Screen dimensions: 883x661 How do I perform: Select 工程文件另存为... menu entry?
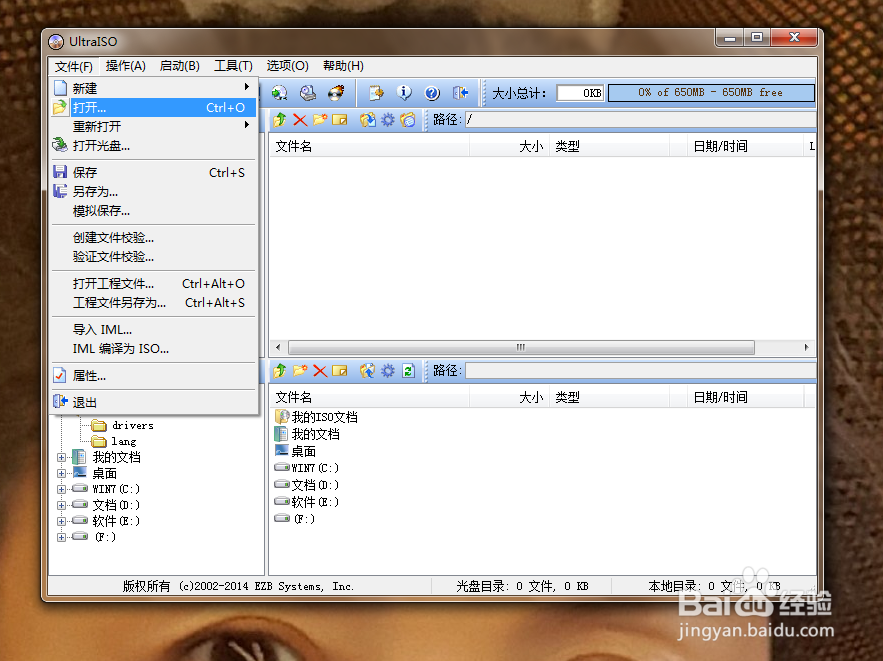tap(154, 303)
